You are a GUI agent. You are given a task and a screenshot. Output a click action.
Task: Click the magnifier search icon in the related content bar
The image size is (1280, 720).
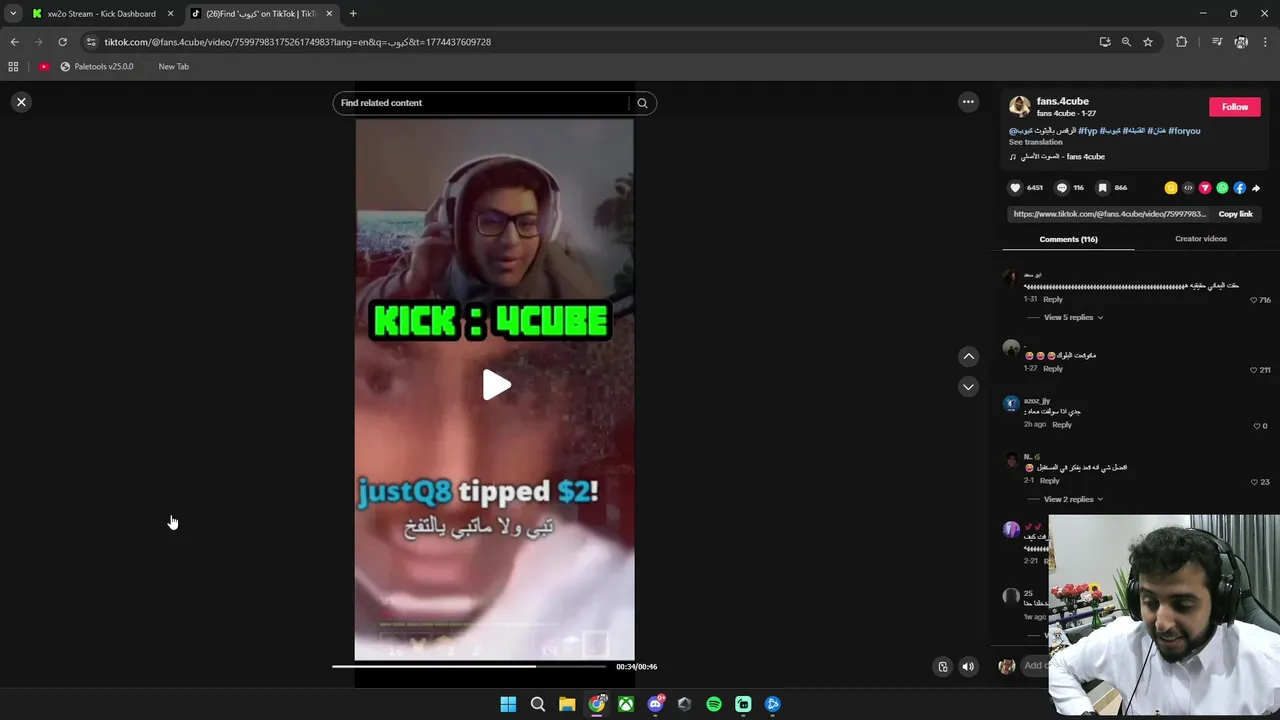point(642,103)
